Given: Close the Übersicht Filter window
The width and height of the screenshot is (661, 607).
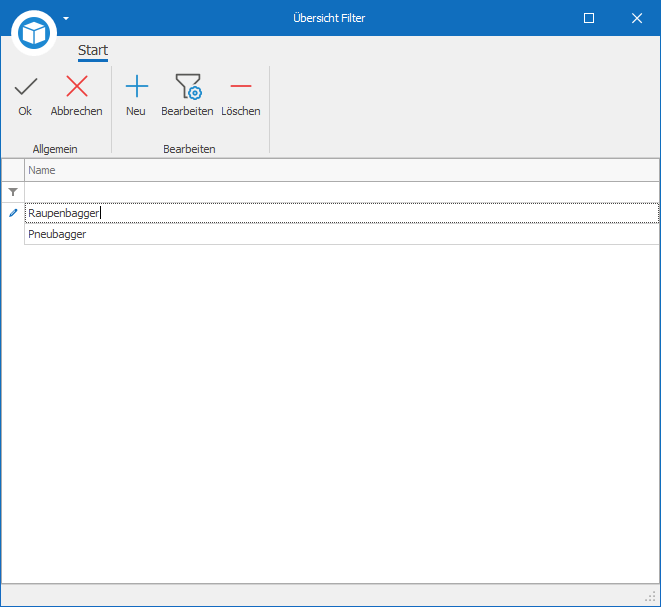Looking at the screenshot, I should point(637,18).
